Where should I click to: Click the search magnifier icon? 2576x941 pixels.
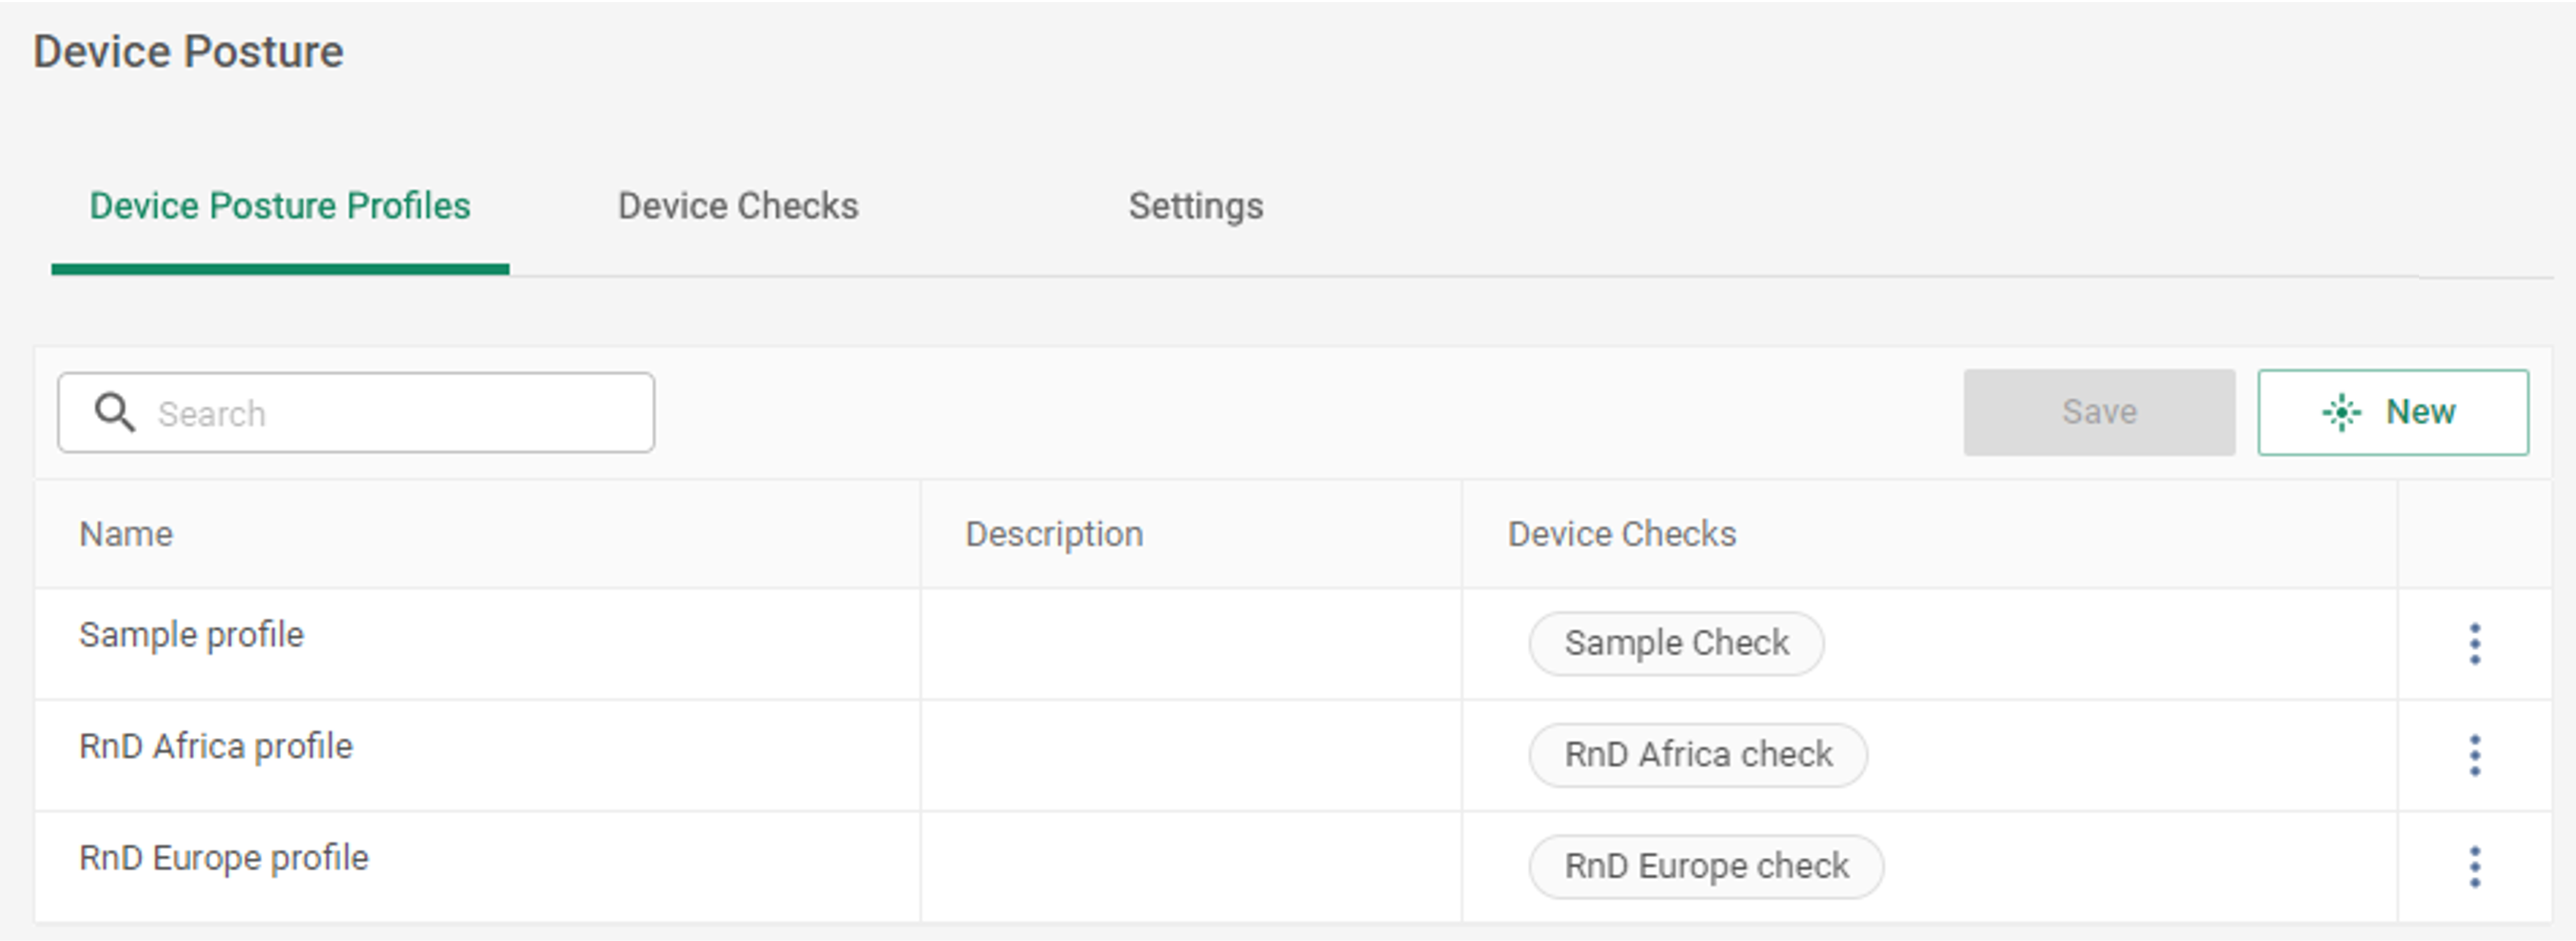click(115, 412)
